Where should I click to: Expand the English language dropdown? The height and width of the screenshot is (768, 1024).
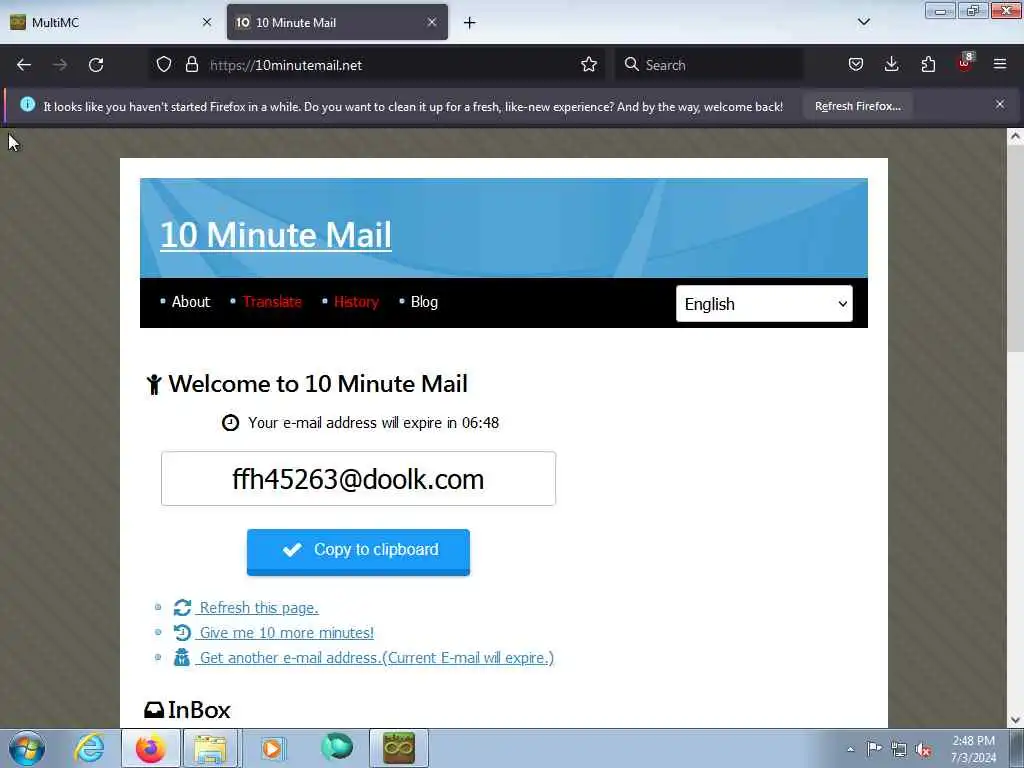pyautogui.click(x=764, y=304)
